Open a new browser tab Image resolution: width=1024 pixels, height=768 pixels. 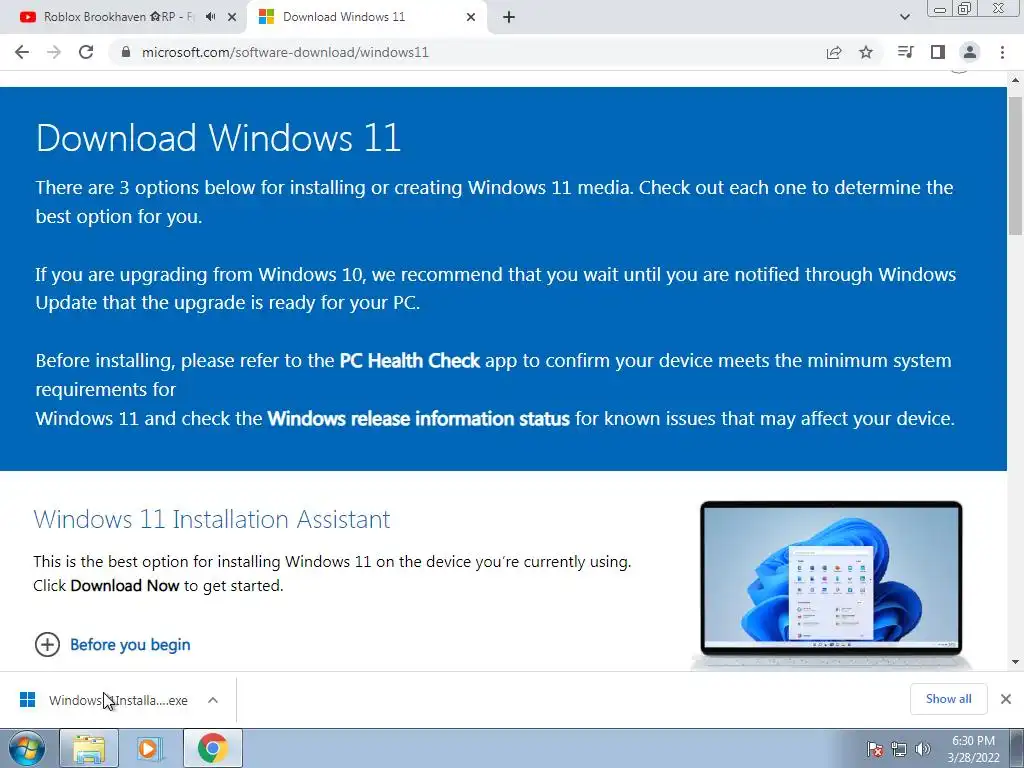[x=509, y=17]
